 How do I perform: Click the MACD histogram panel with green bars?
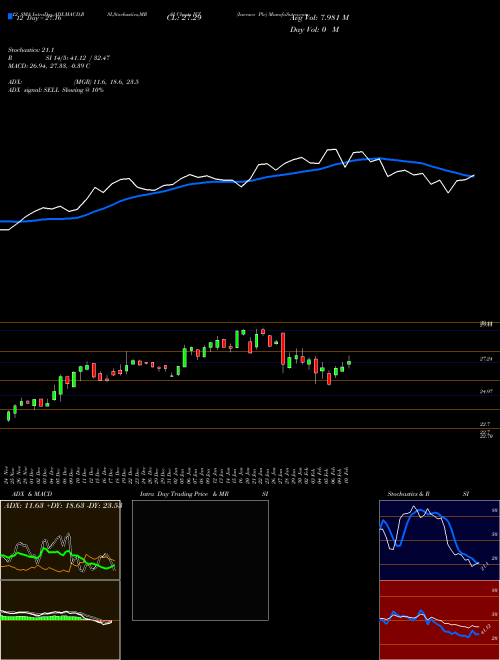(x=60, y=620)
